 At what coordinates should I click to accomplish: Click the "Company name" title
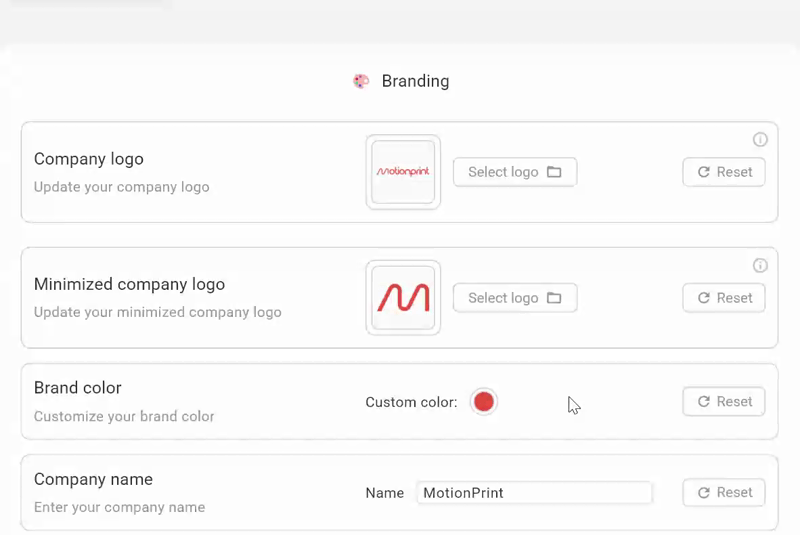(93, 479)
